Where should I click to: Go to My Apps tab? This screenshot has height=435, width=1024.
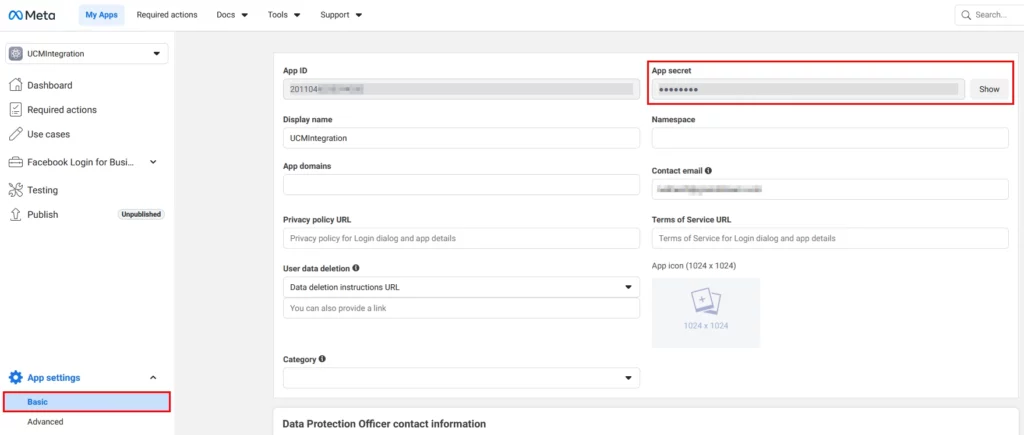pos(101,15)
